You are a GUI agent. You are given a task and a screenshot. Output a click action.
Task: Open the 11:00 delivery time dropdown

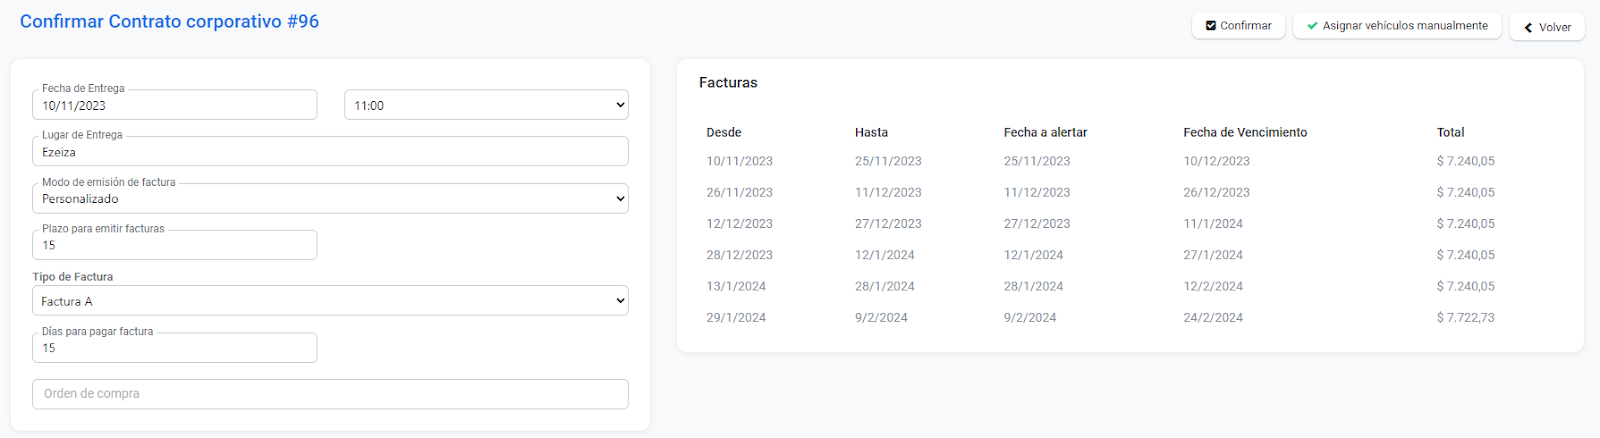(x=486, y=105)
